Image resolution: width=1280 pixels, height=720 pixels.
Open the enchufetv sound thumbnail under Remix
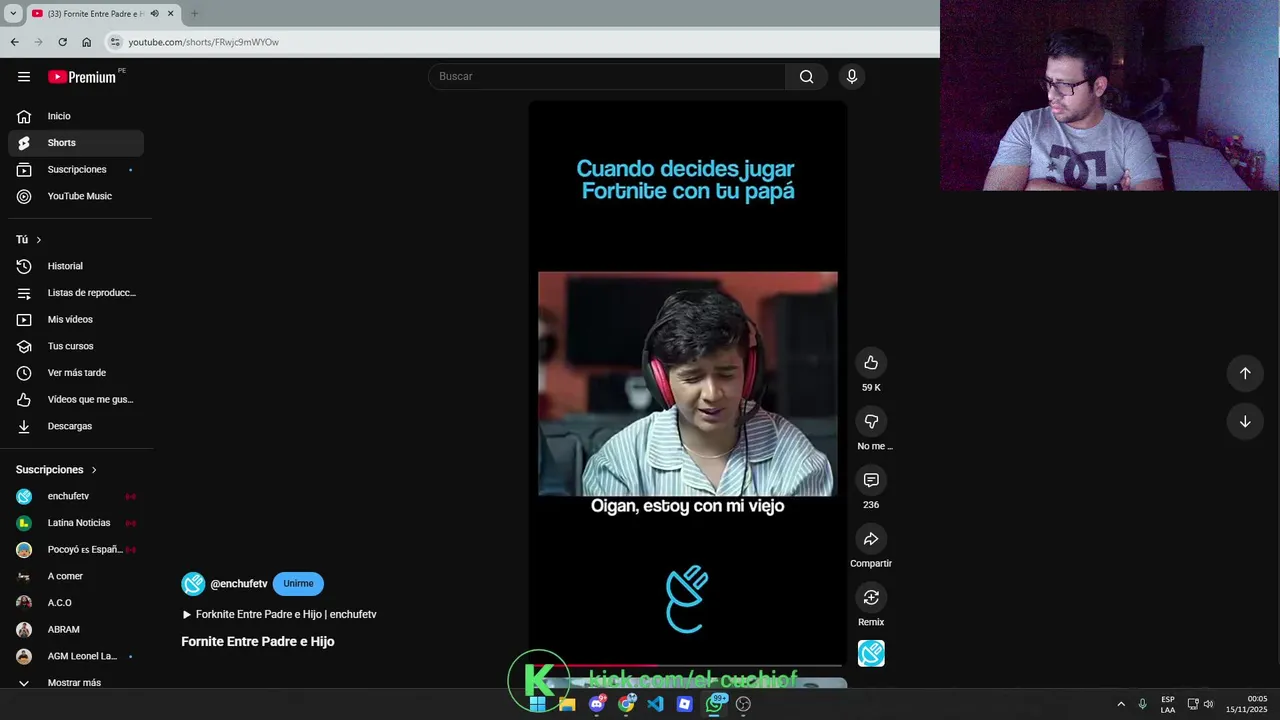tap(871, 653)
